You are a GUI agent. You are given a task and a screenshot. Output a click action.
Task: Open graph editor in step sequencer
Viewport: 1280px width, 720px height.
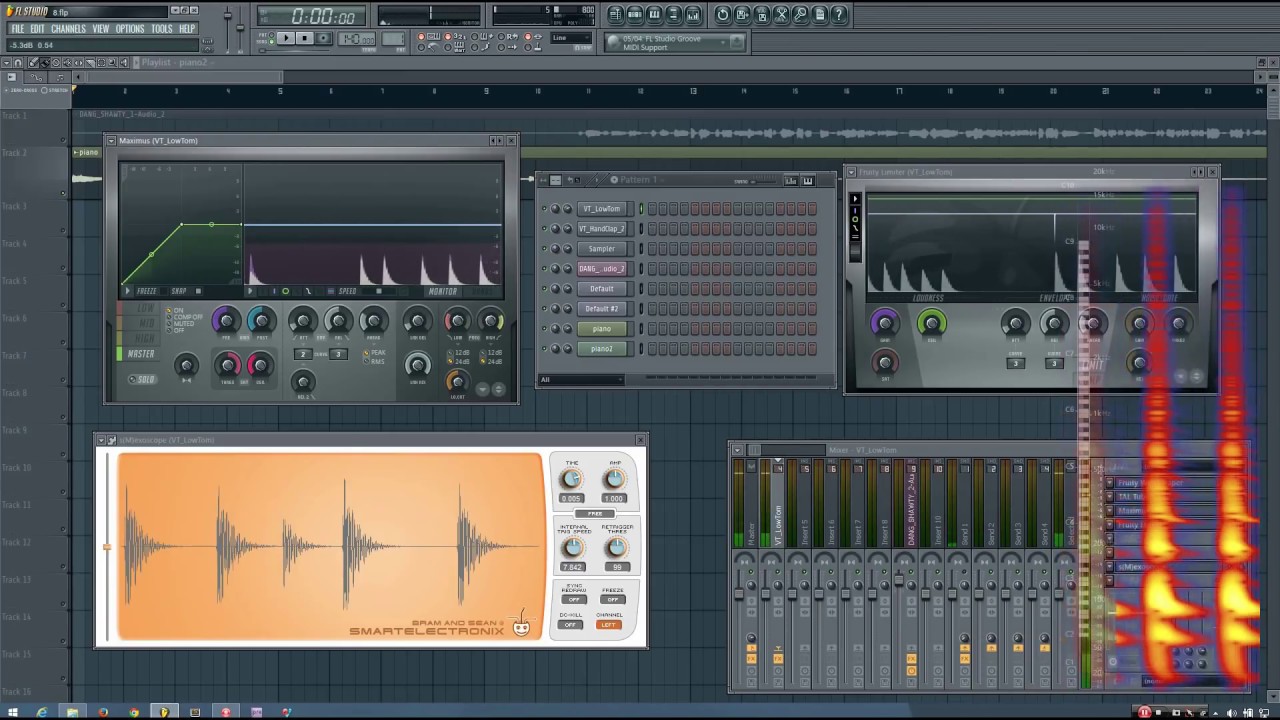tap(790, 181)
